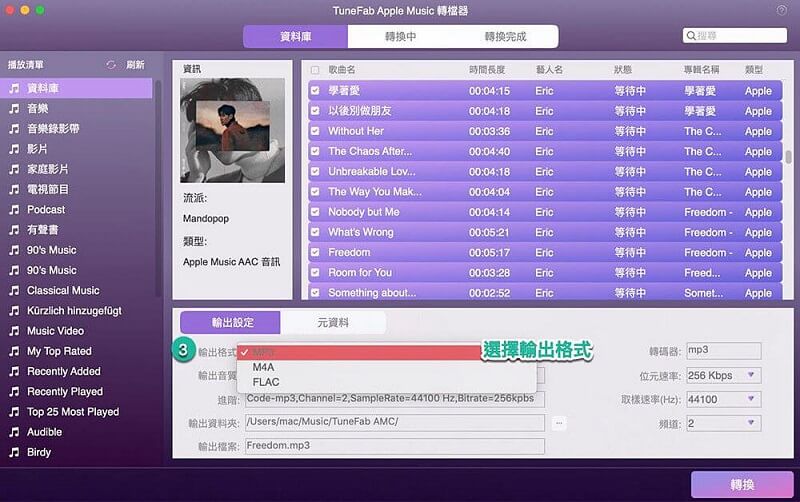Open the channel dropdown showing 2

tap(723, 423)
